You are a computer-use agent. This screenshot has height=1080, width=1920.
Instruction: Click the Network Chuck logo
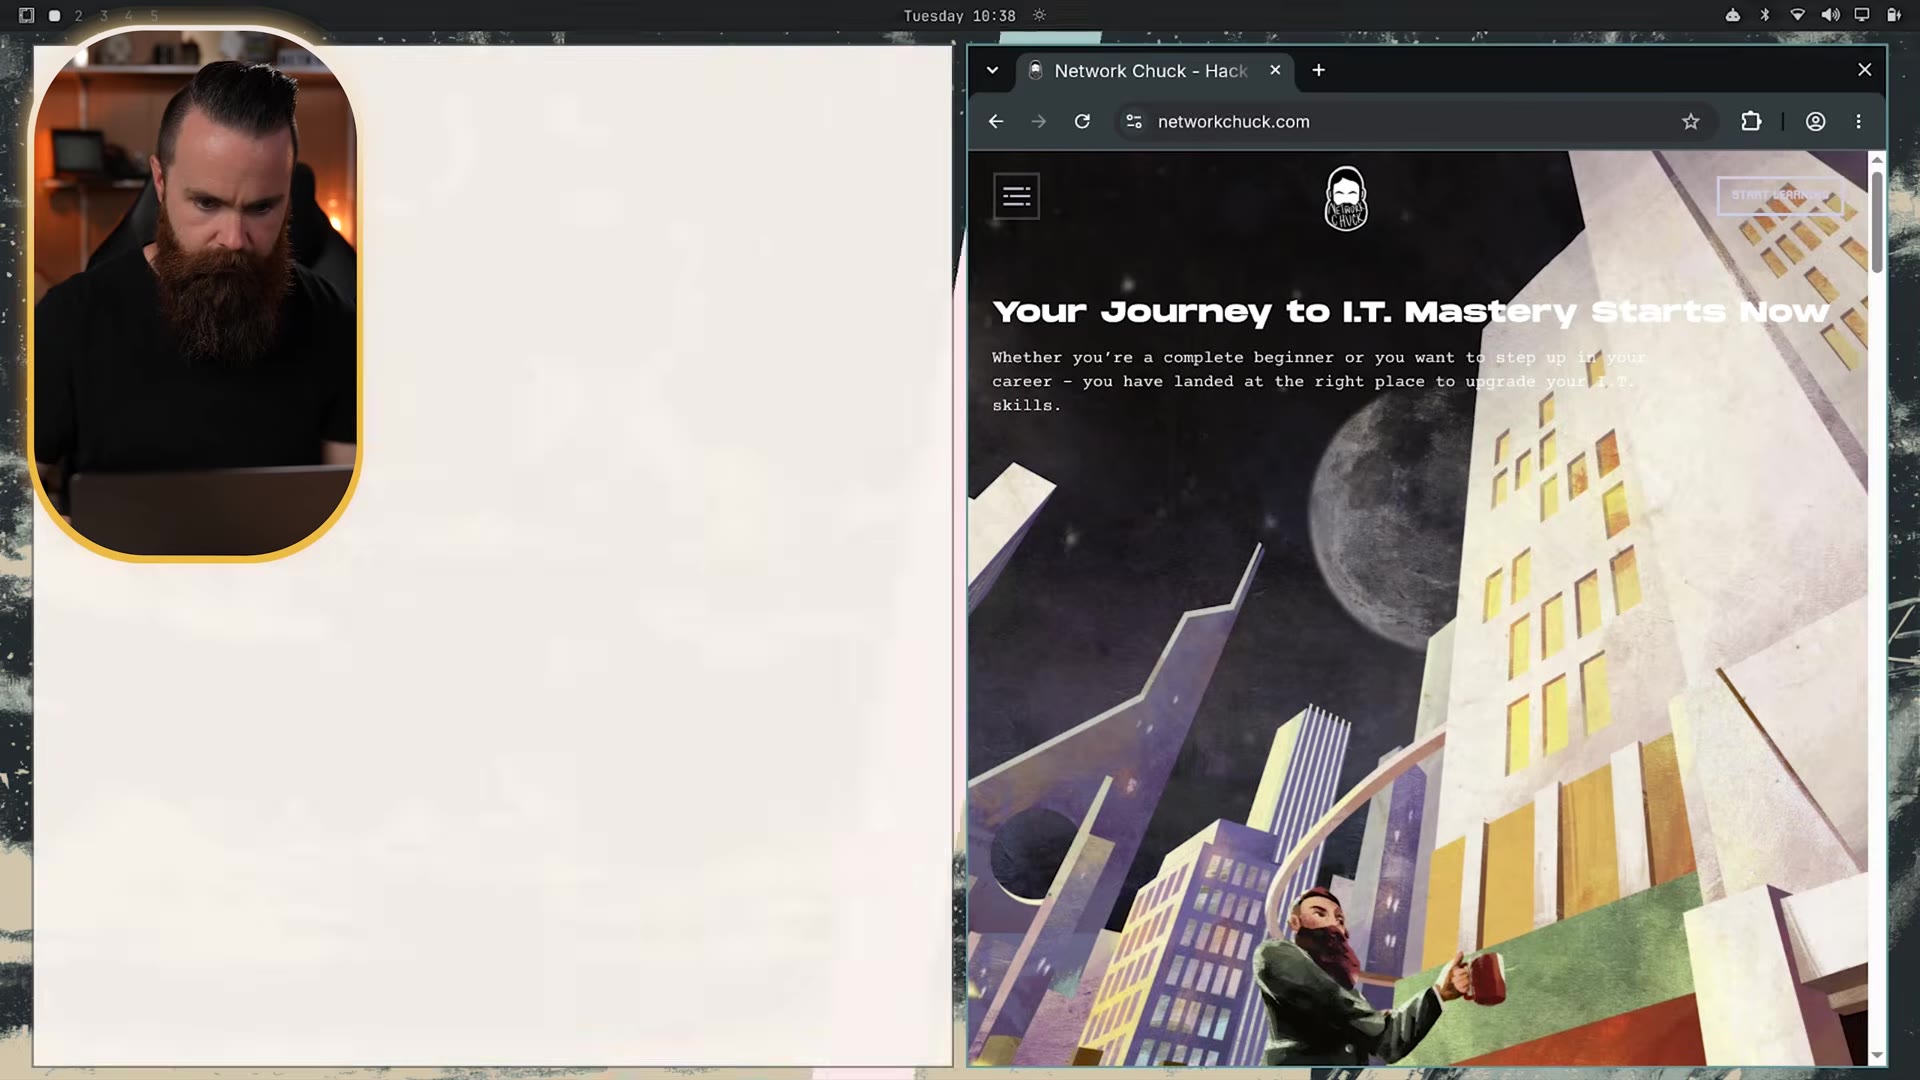(1346, 198)
